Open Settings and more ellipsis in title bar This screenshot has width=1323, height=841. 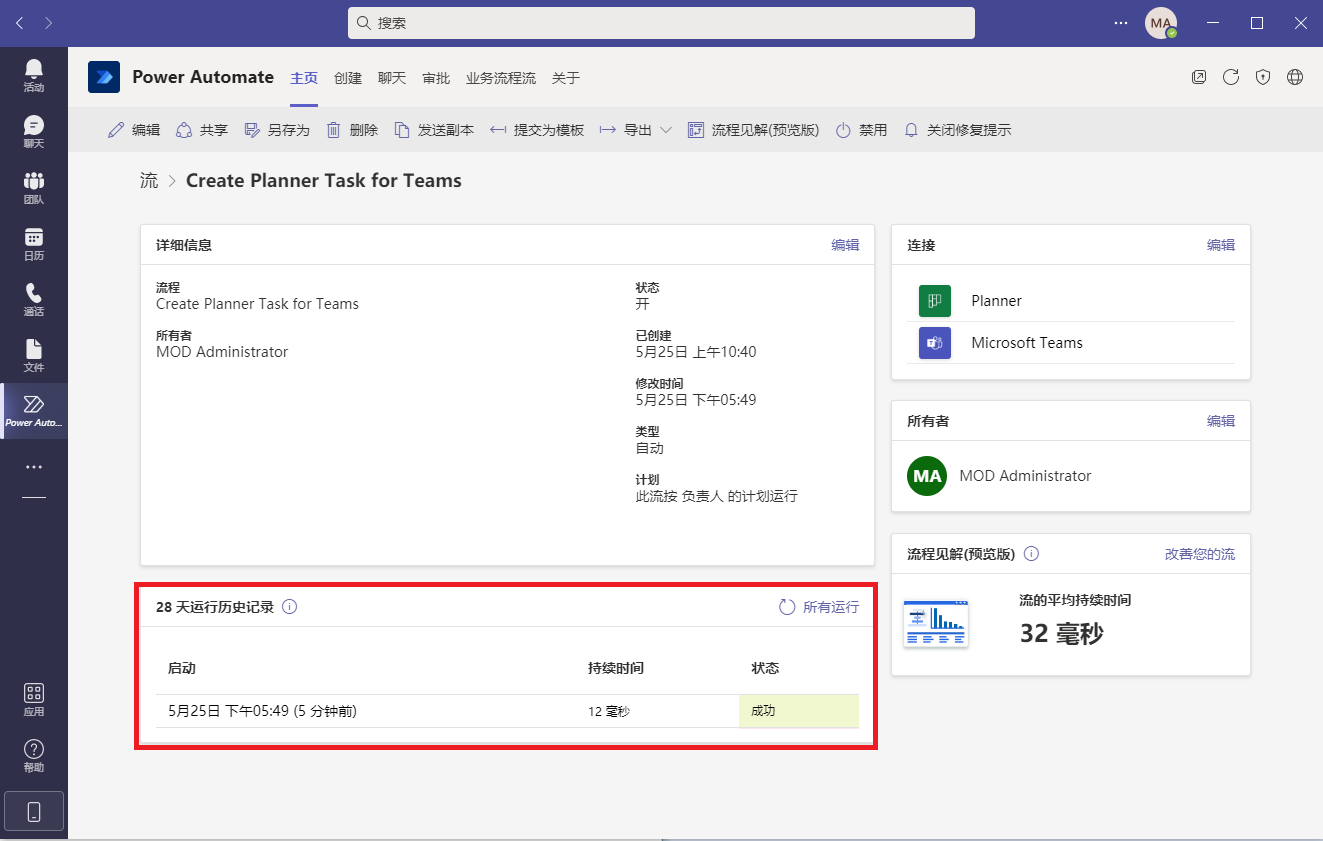[1123, 22]
